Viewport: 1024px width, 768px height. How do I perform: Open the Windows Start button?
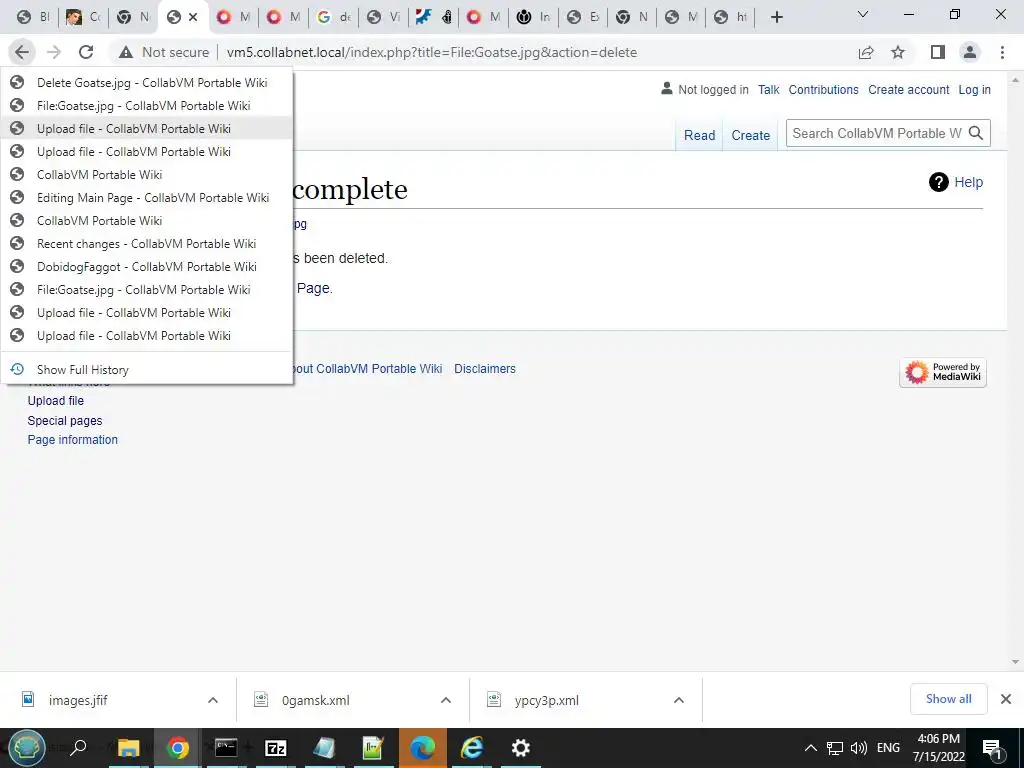[26, 748]
